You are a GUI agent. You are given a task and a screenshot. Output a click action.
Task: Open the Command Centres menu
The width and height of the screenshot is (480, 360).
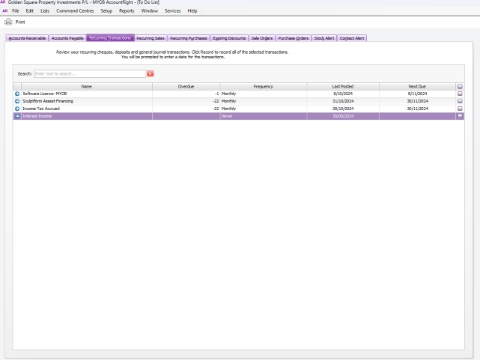click(75, 11)
